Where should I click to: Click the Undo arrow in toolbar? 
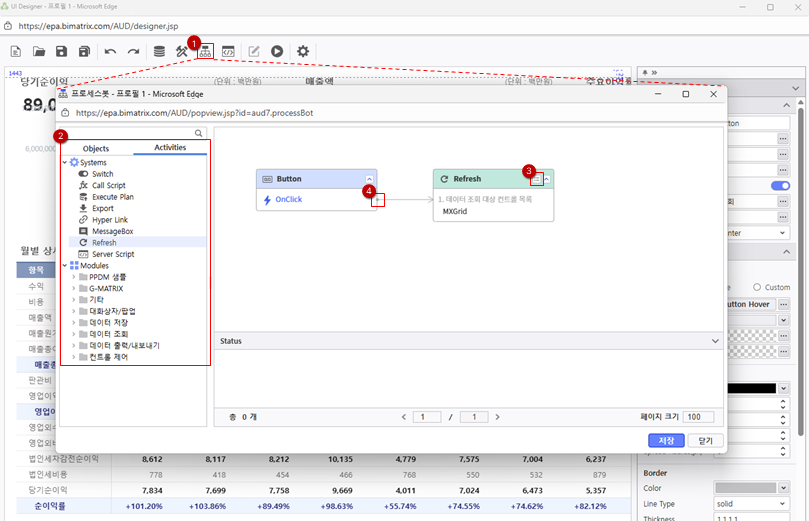[x=110, y=51]
